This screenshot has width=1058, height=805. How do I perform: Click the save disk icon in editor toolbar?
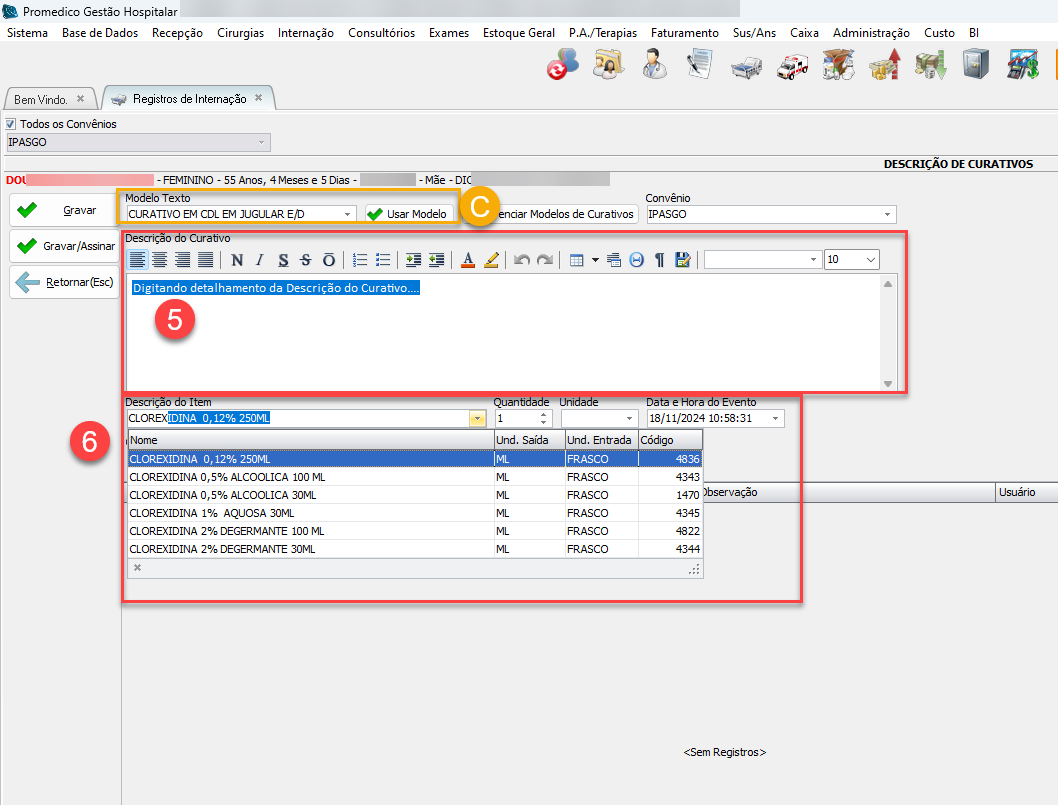683,260
